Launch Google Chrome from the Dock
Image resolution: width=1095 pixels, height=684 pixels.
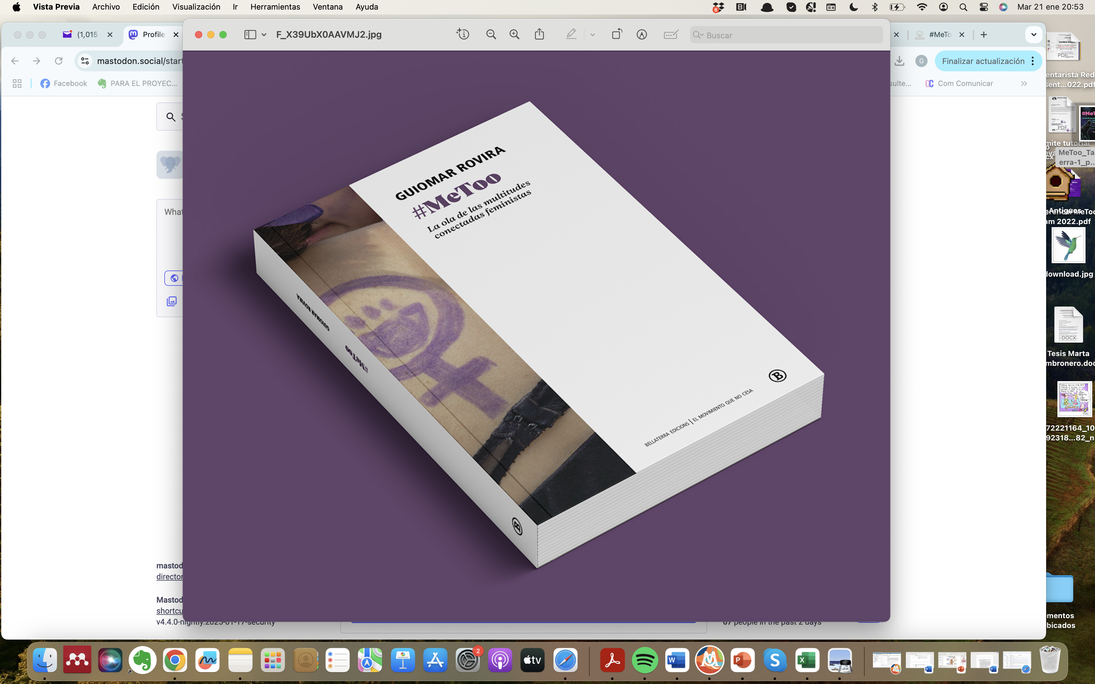pos(175,660)
